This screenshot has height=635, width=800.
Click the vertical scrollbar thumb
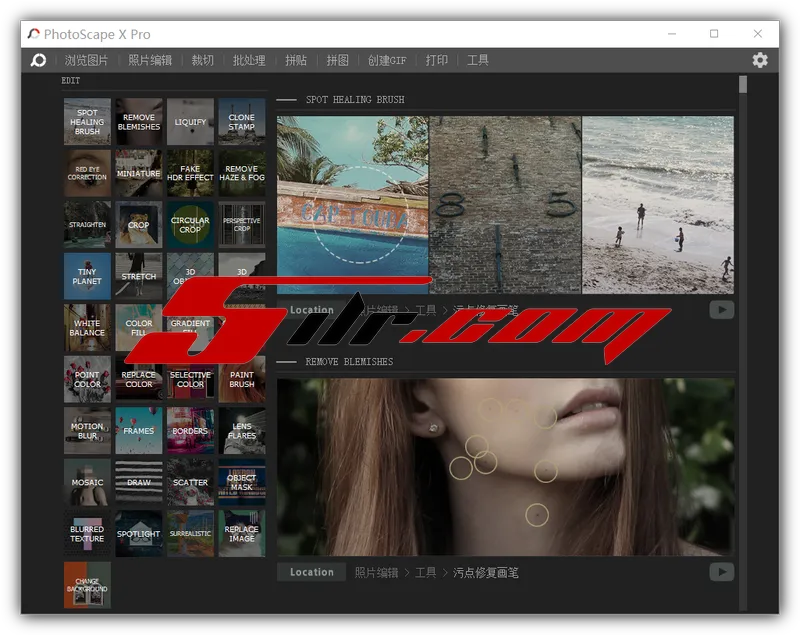point(743,85)
